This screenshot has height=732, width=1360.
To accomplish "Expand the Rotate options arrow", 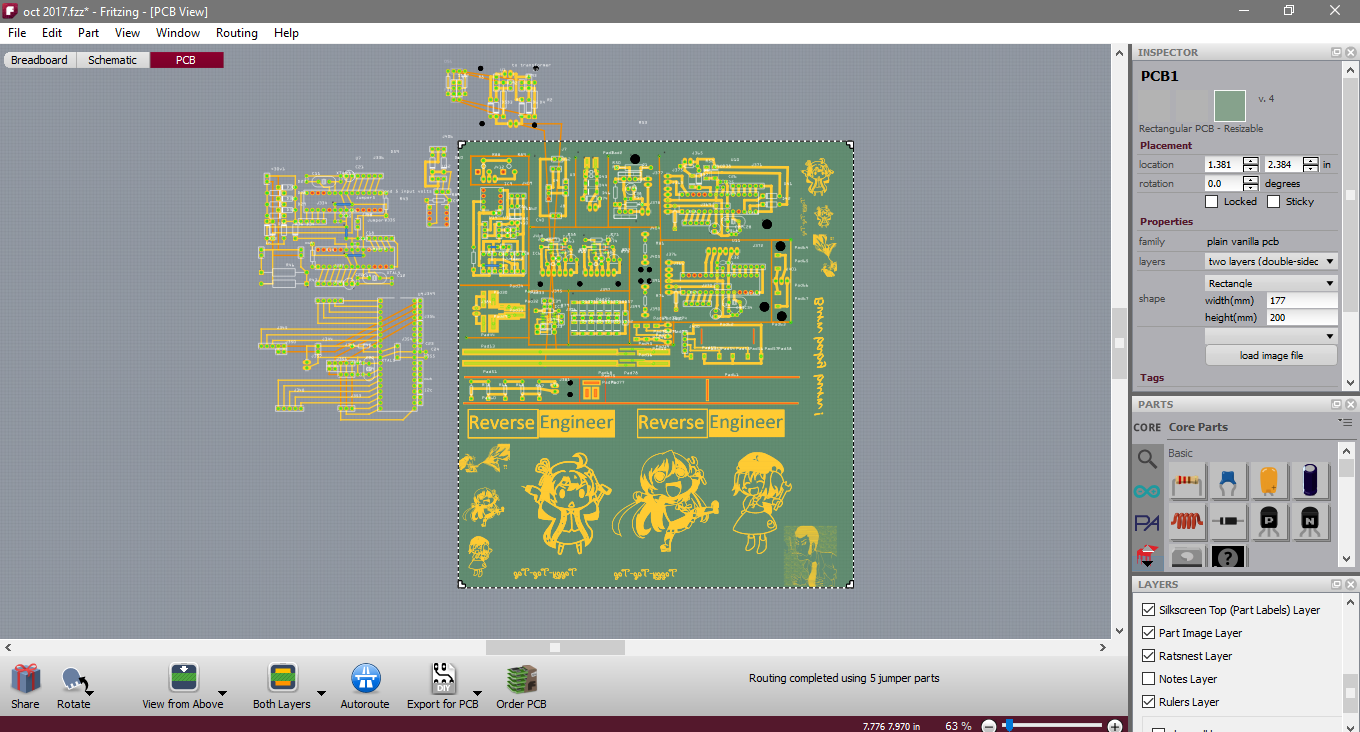I will click(90, 692).
